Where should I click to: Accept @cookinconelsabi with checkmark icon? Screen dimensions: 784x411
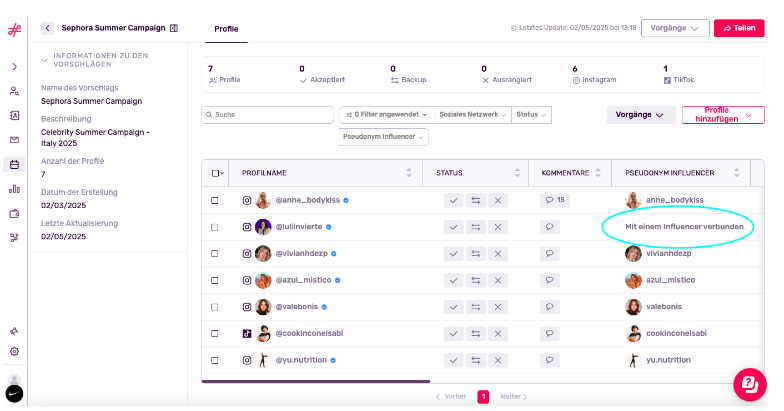454,334
